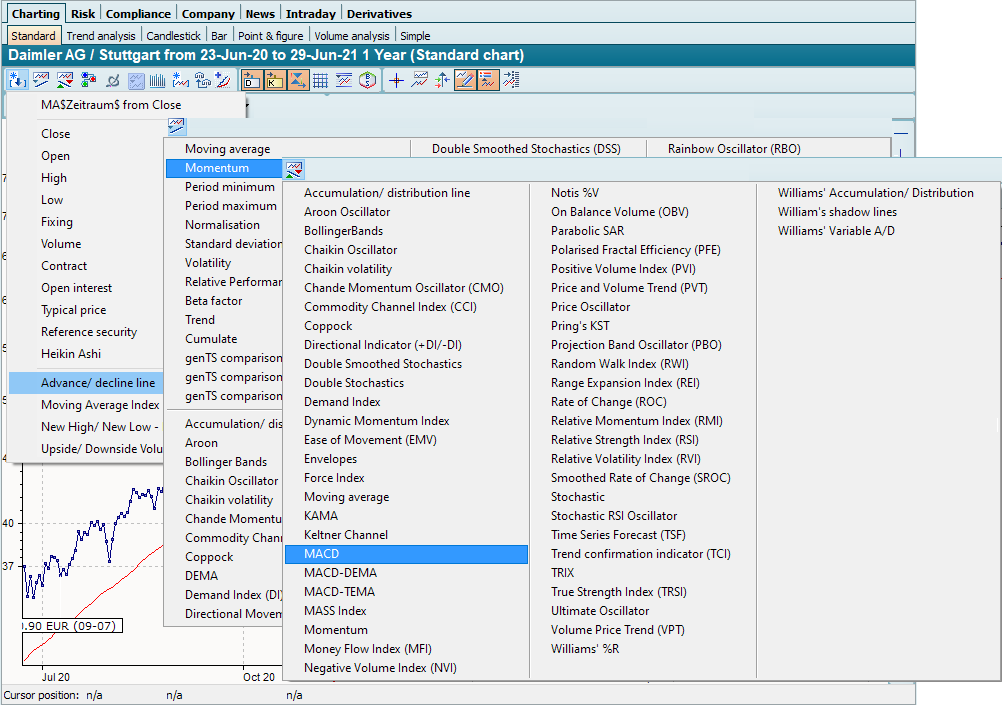The width and height of the screenshot is (1002, 705).
Task: Click the circular B/S signals icon
Action: [x=368, y=81]
